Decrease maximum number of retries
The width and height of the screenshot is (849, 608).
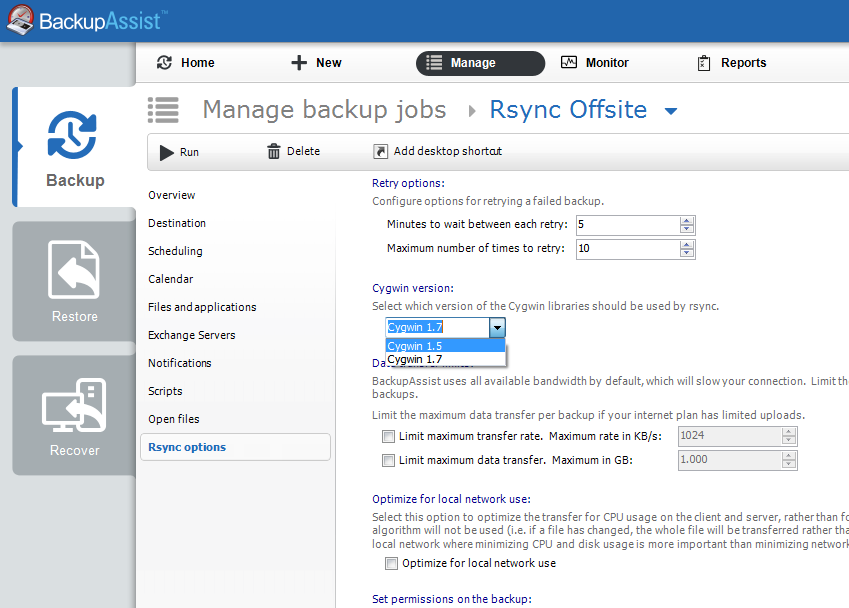coord(687,253)
